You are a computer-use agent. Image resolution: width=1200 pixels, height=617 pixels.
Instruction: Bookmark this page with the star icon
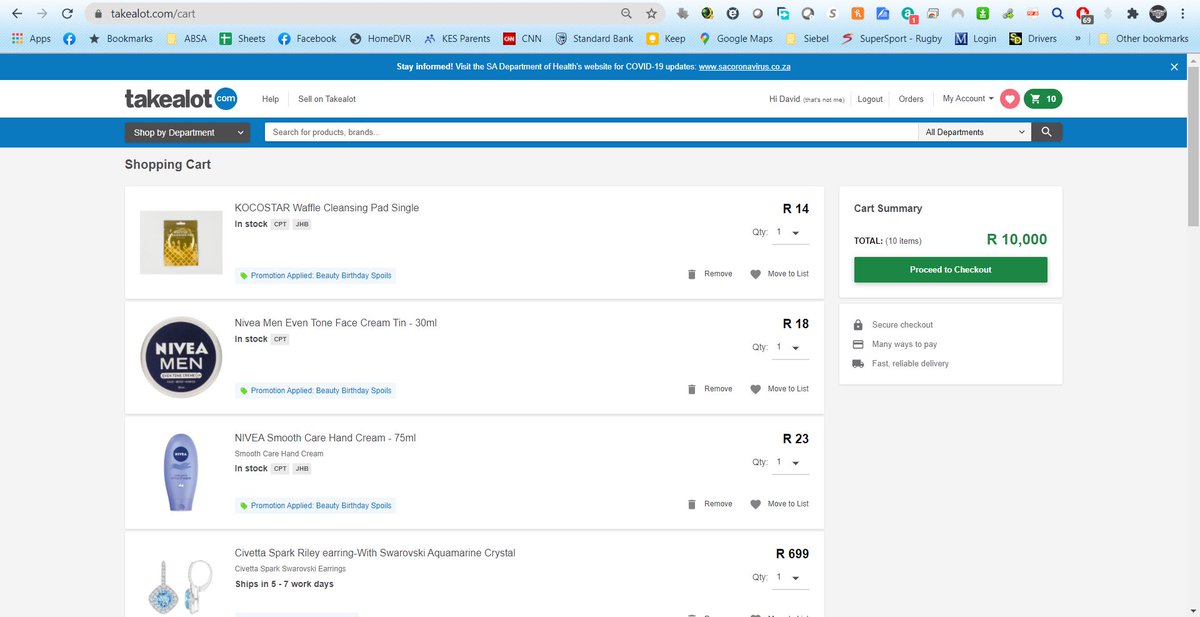click(652, 14)
